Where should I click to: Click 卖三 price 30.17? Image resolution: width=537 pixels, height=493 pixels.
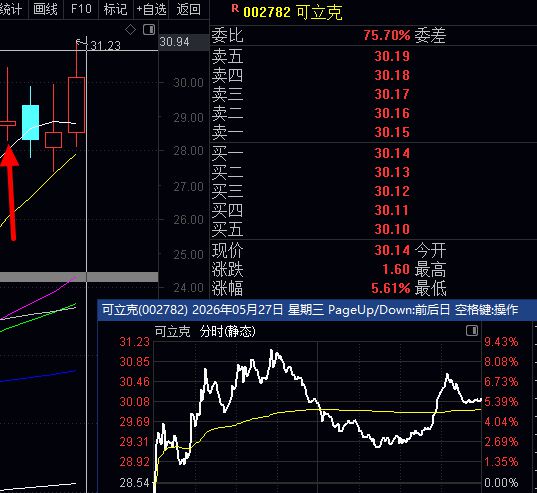392,94
